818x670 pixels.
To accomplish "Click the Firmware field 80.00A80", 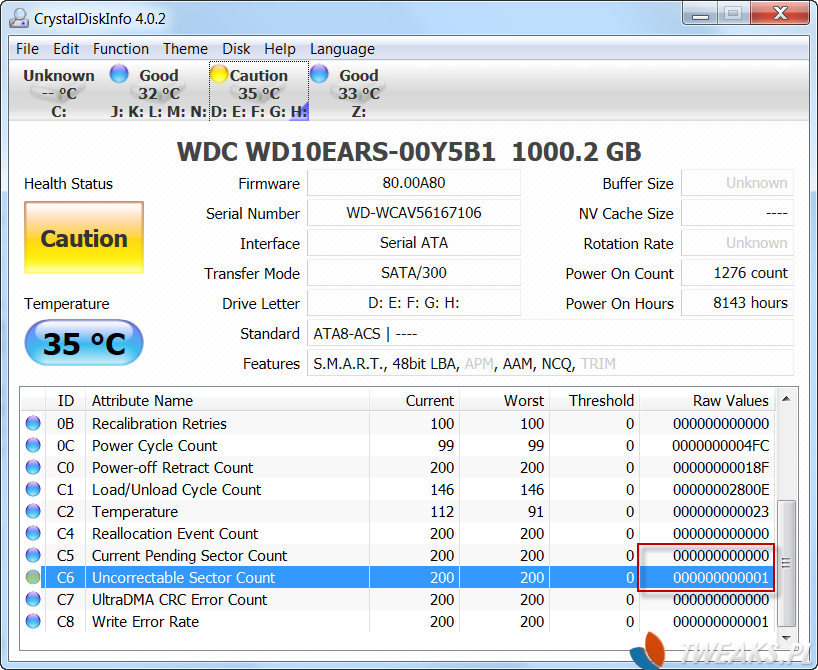I will click(414, 183).
